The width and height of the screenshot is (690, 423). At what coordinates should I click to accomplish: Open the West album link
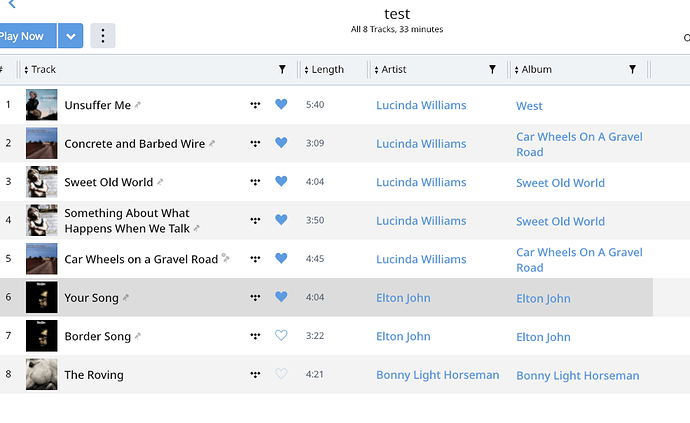[529, 106]
